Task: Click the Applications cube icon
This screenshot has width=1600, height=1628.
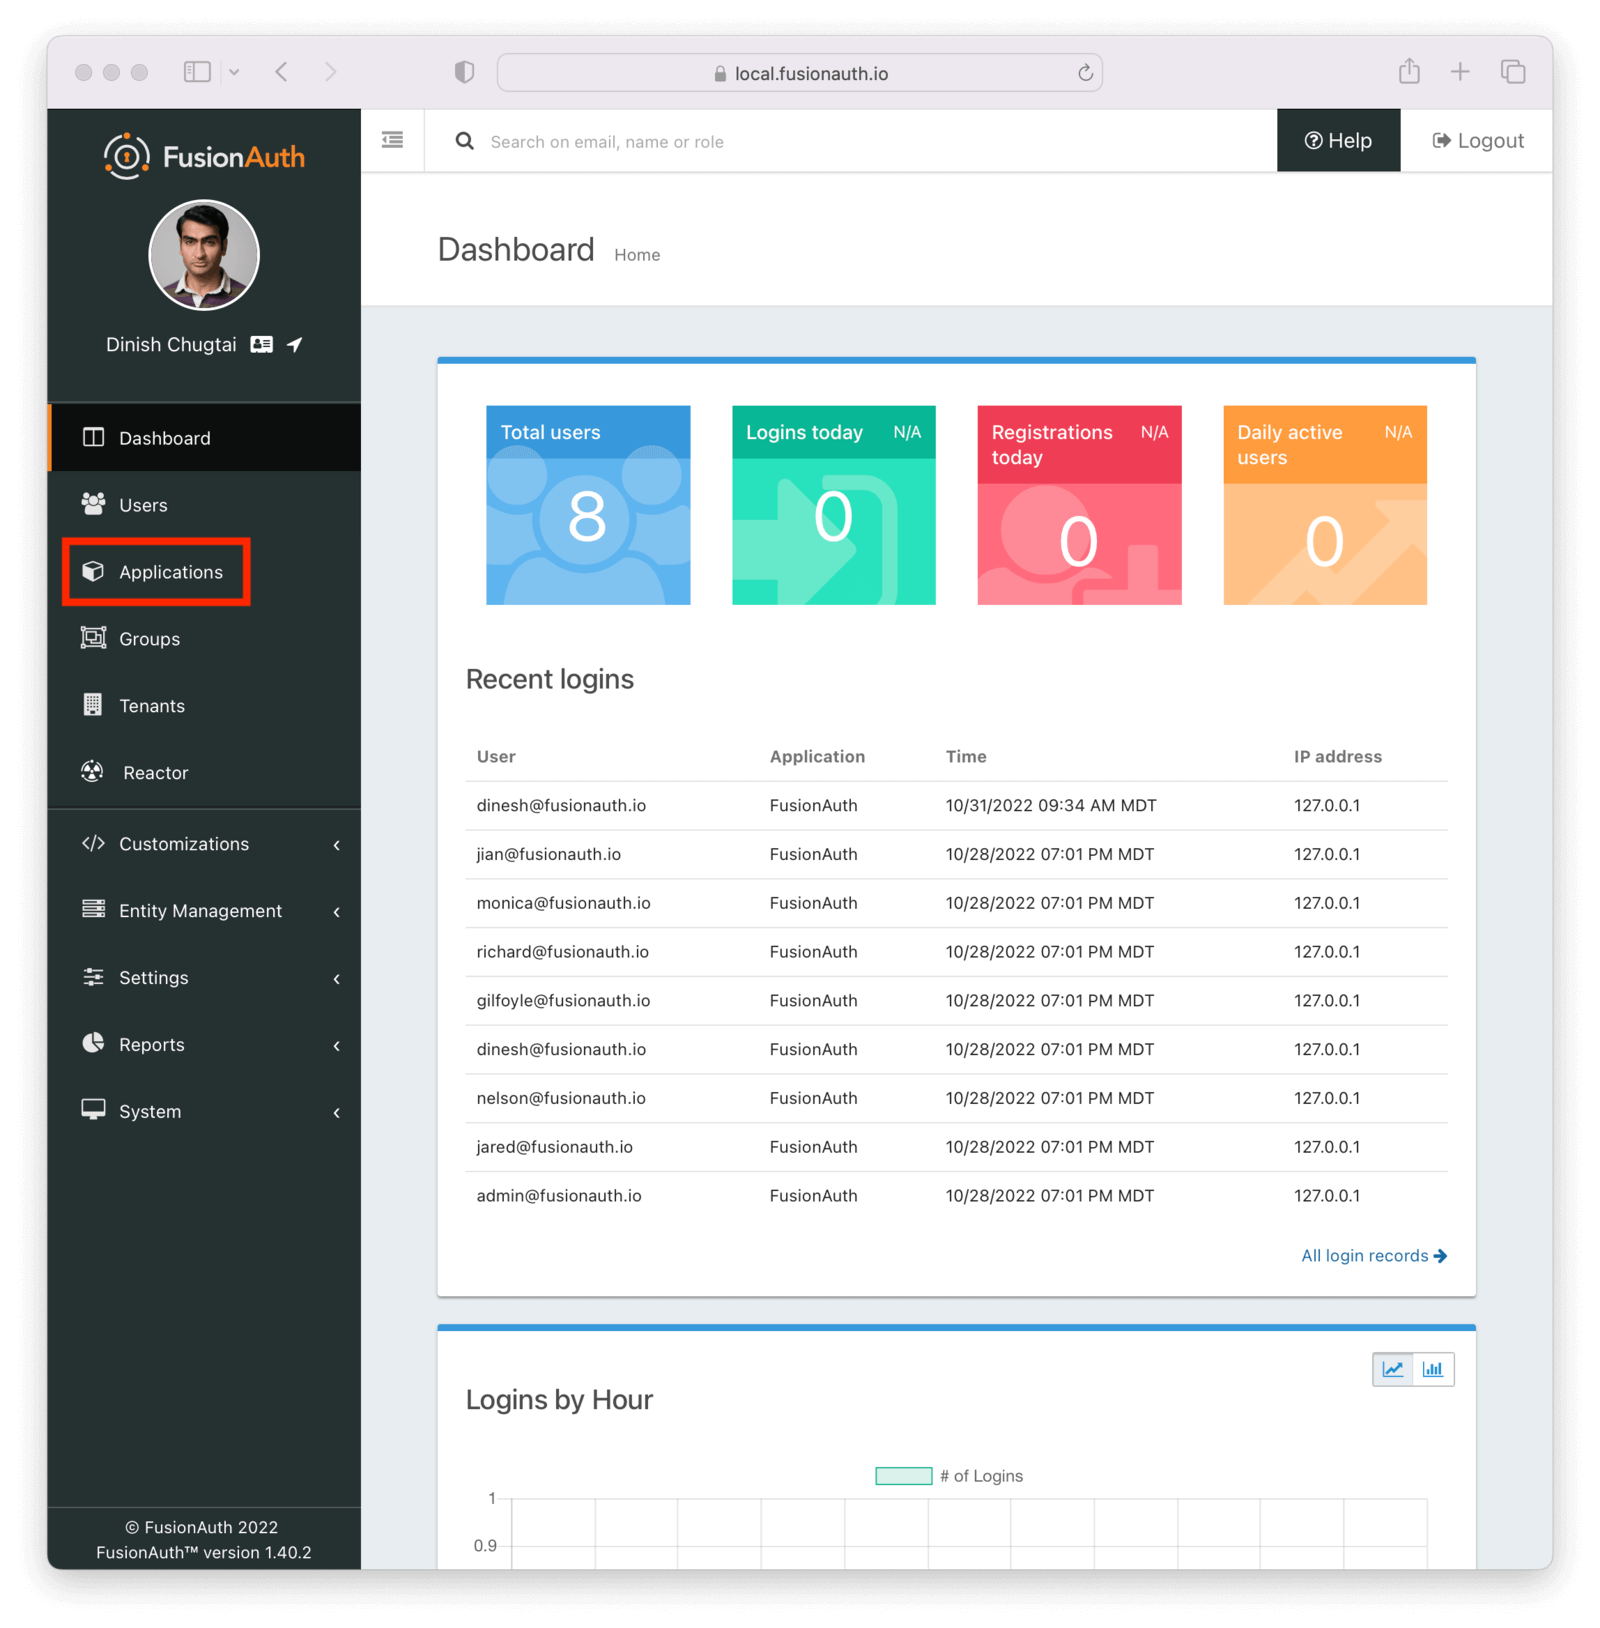Action: coord(93,571)
